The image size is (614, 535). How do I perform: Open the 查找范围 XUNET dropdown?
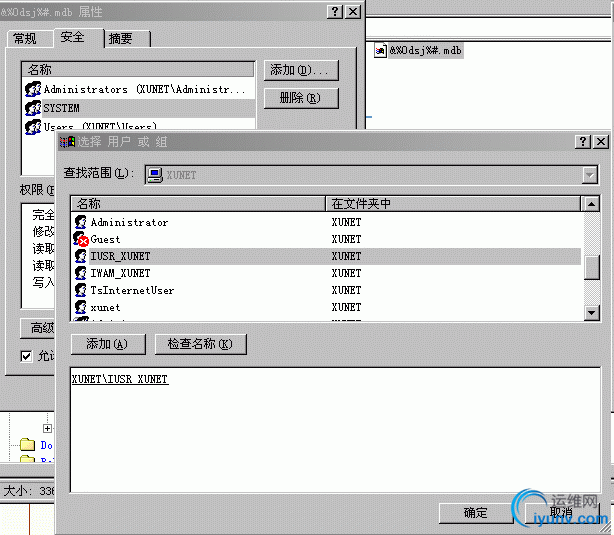(x=590, y=175)
